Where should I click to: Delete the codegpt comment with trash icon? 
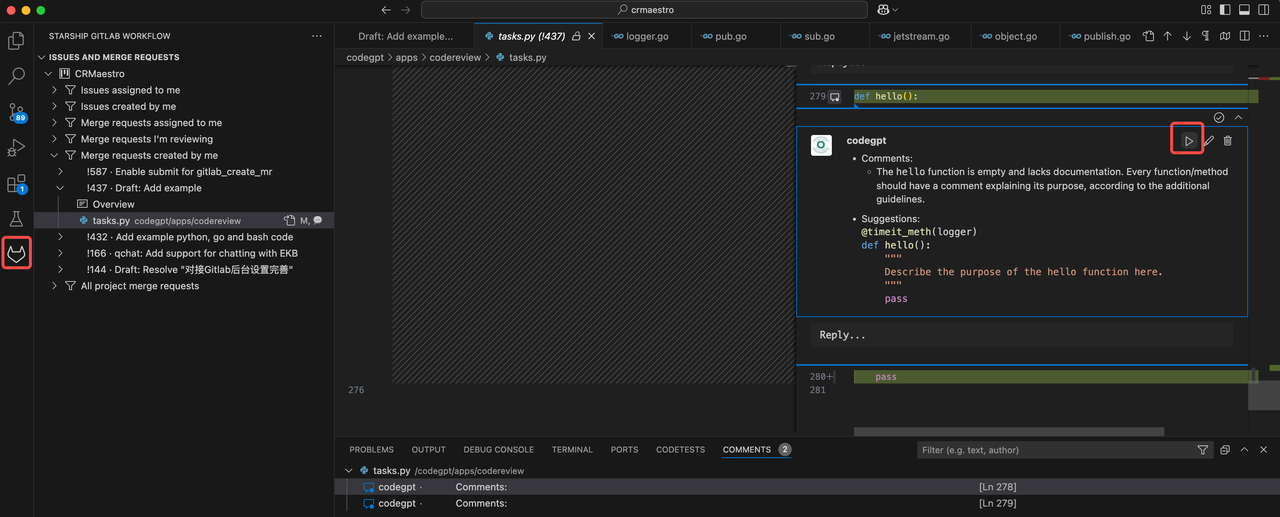(x=1228, y=141)
